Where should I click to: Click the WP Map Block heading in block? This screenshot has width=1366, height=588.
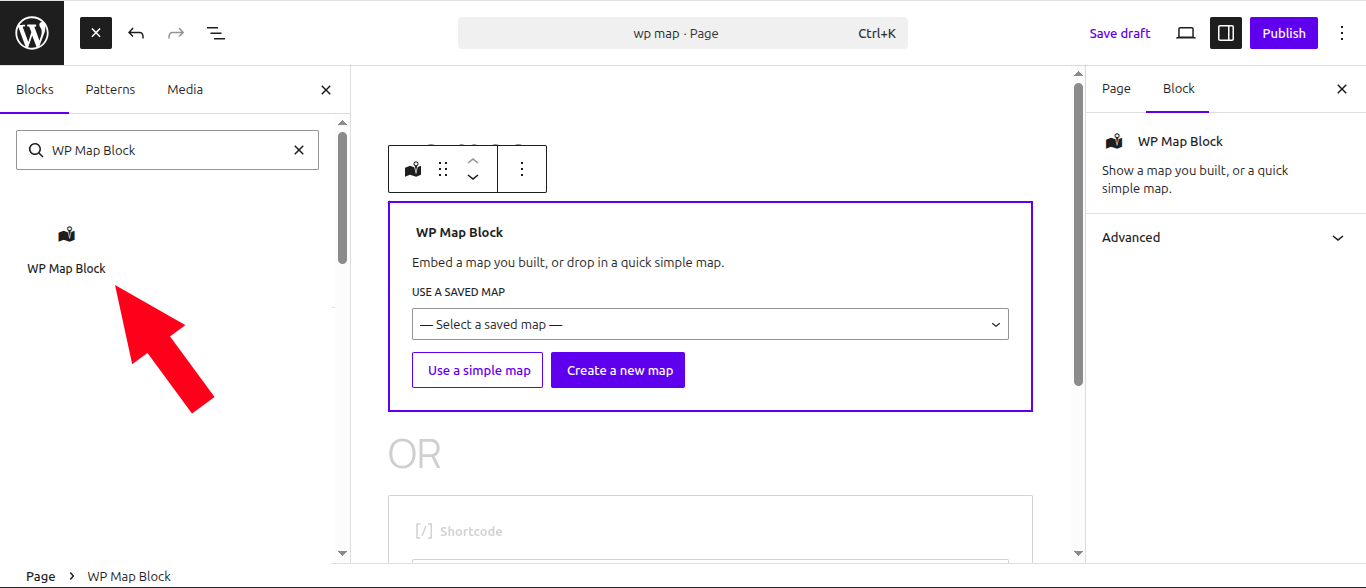459,232
